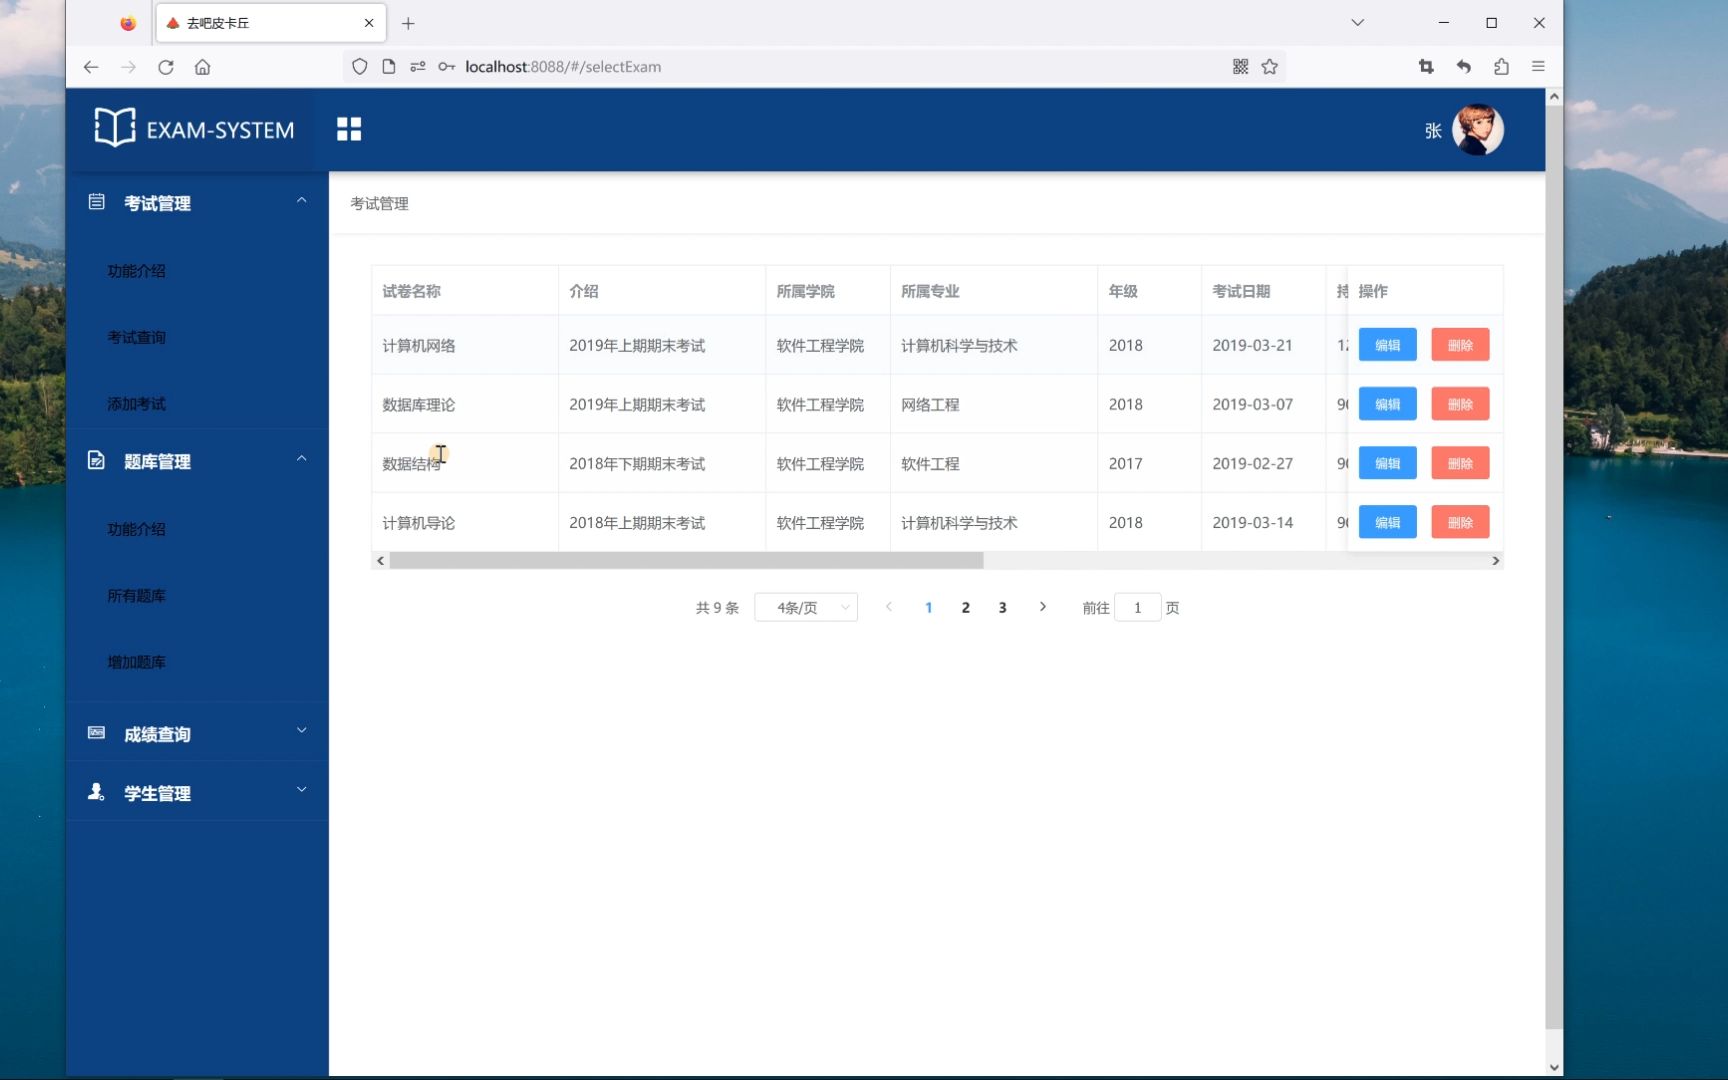Expand the 学生管理 menu section
The width and height of the screenshot is (1728, 1080).
click(x=302, y=789)
